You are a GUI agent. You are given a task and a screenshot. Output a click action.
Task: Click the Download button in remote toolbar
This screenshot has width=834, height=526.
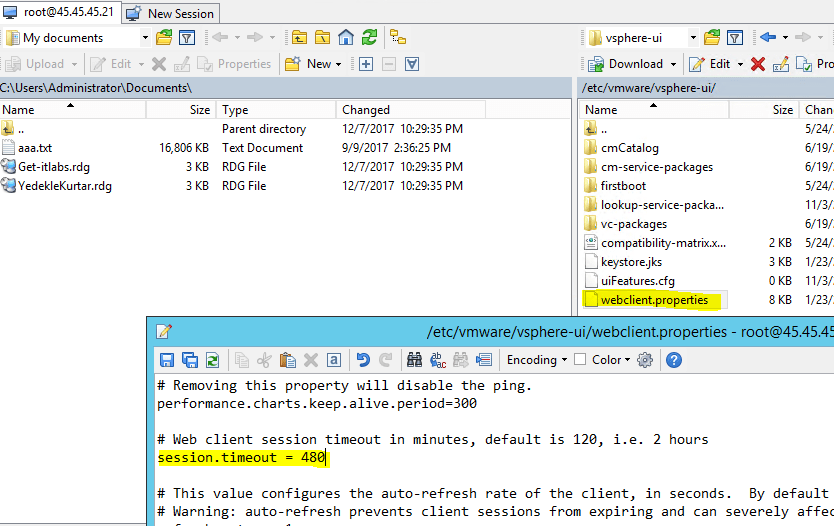coord(636,64)
